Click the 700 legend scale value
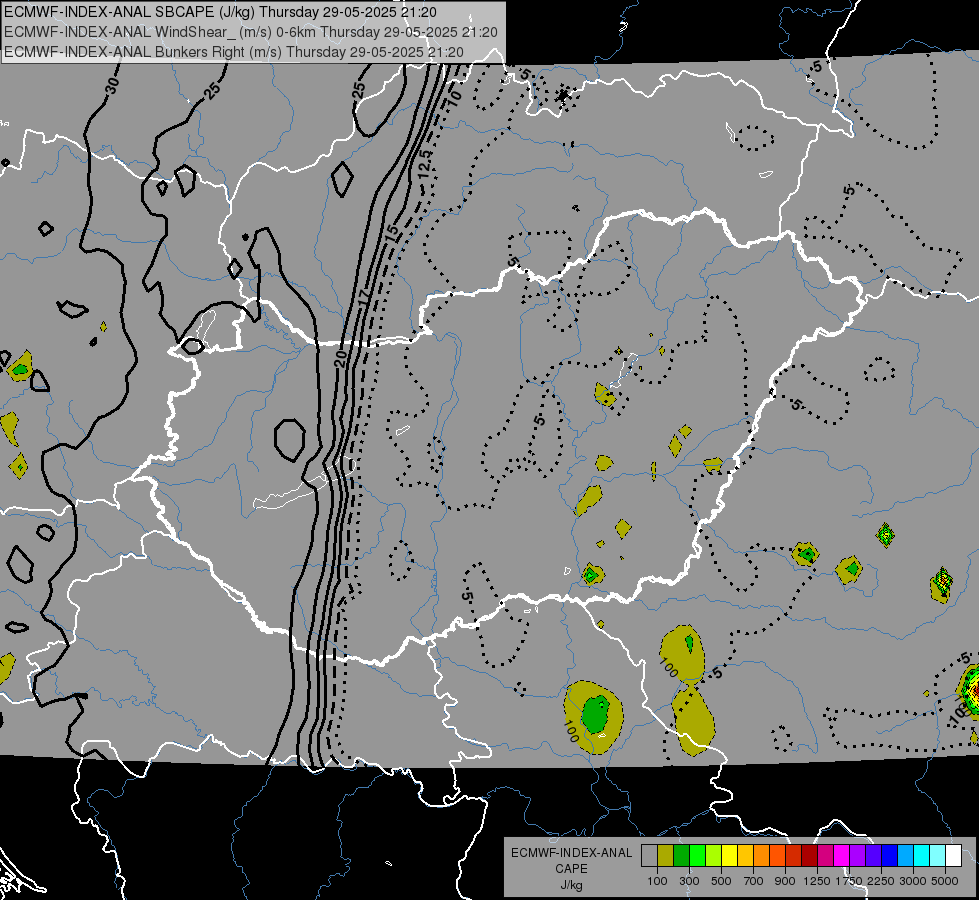Viewport: 979px width, 900px height. 754,881
